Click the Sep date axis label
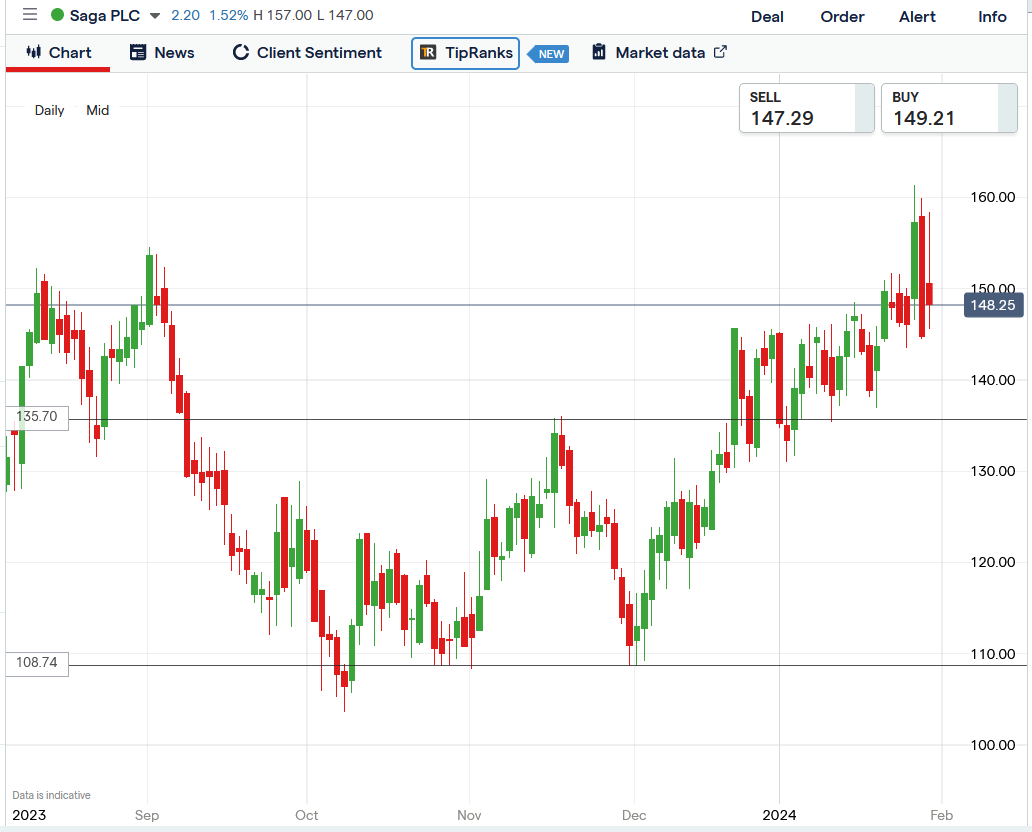 tap(147, 815)
